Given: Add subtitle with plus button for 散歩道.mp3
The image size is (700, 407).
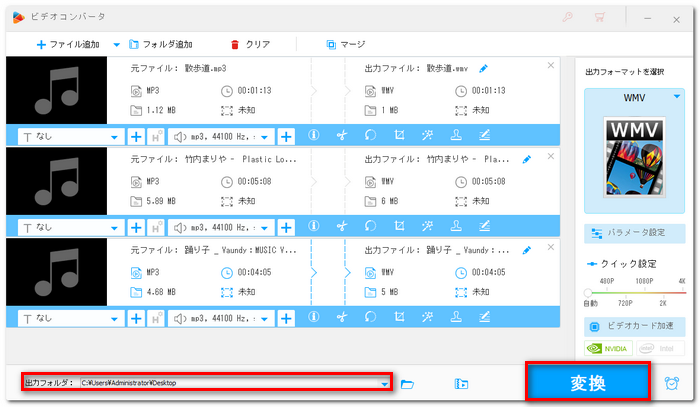Looking at the screenshot, I should pos(136,137).
